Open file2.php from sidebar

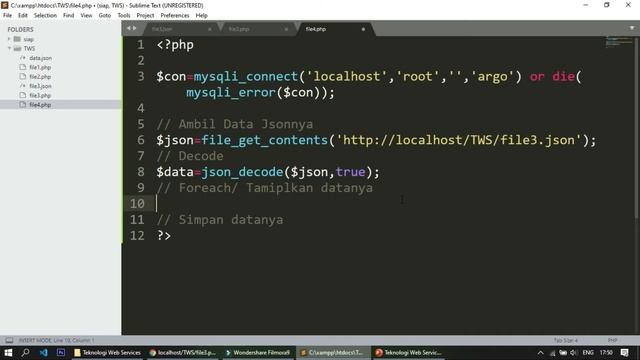[40, 77]
